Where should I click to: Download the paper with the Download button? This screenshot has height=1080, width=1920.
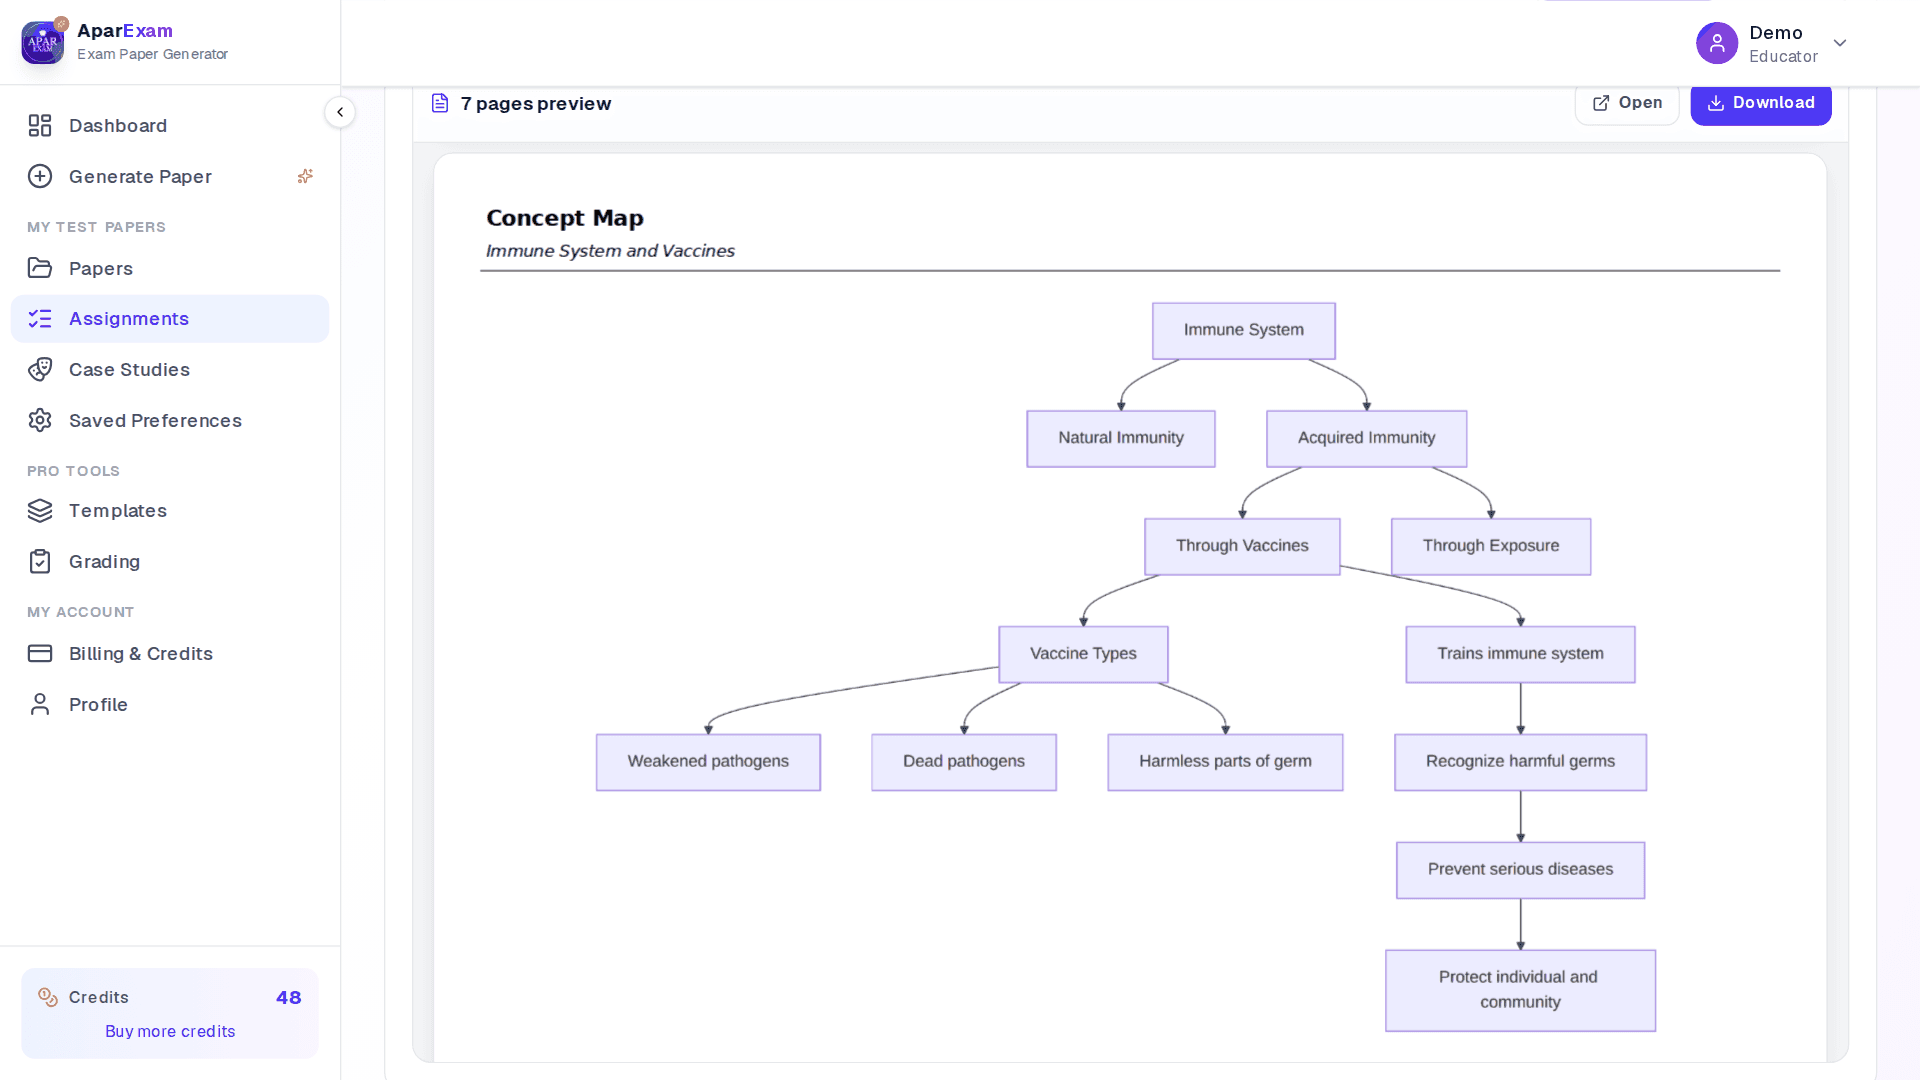point(1761,103)
